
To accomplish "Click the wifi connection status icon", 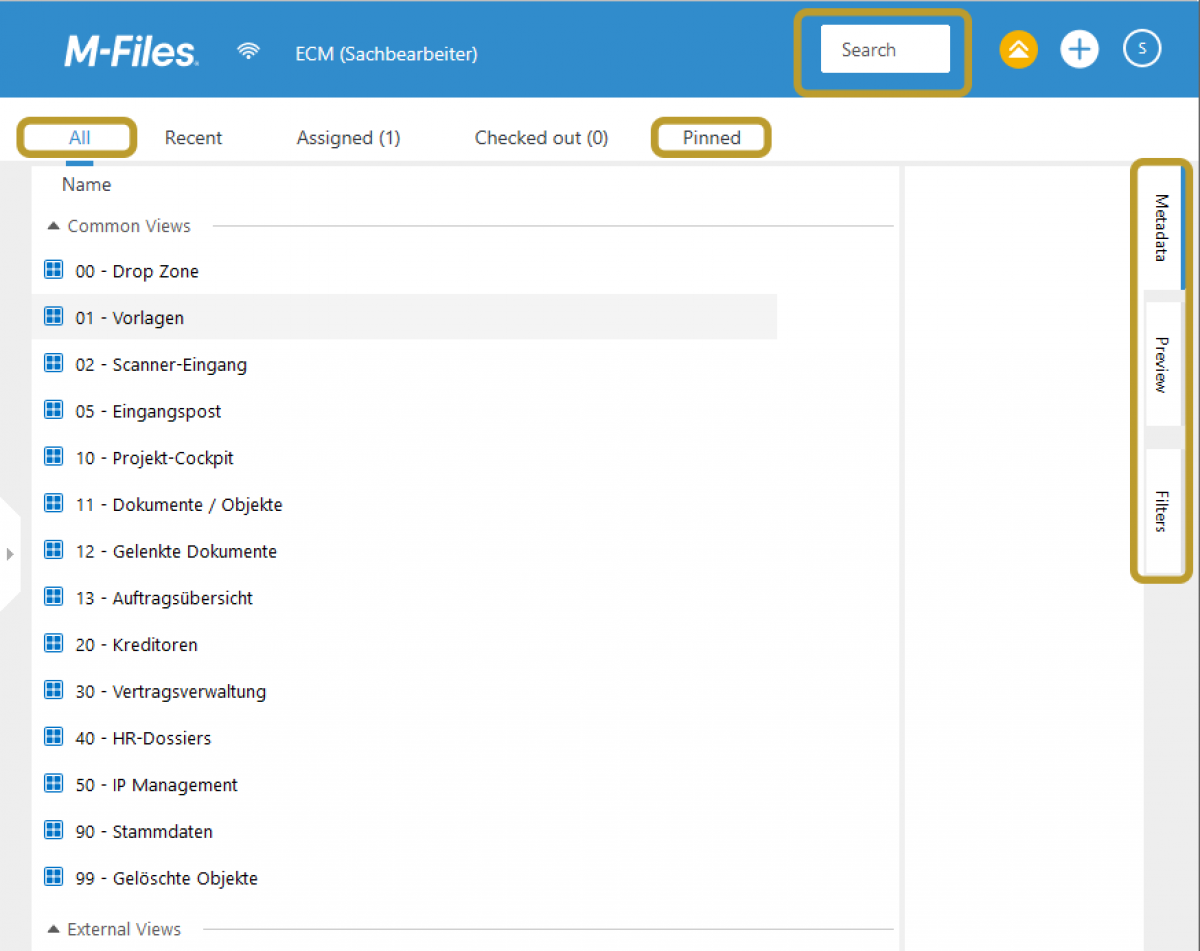I will point(249,52).
